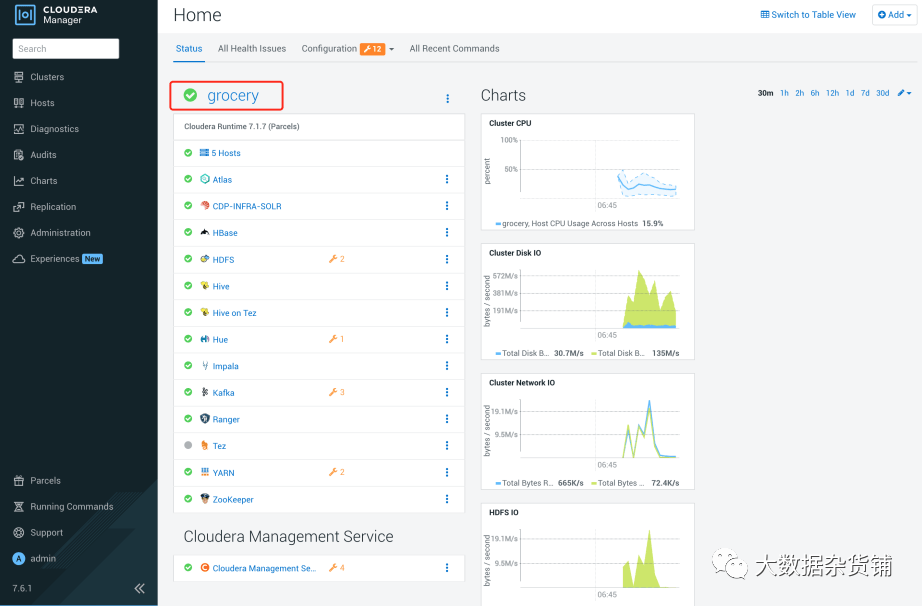922x606 pixels.
Task: Click the Administration gear icon
Action: click(x=19, y=233)
